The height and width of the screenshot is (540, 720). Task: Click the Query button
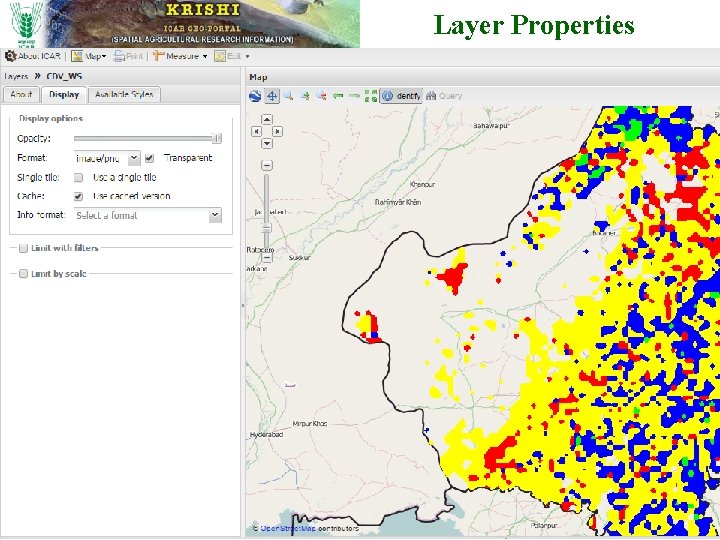point(445,96)
